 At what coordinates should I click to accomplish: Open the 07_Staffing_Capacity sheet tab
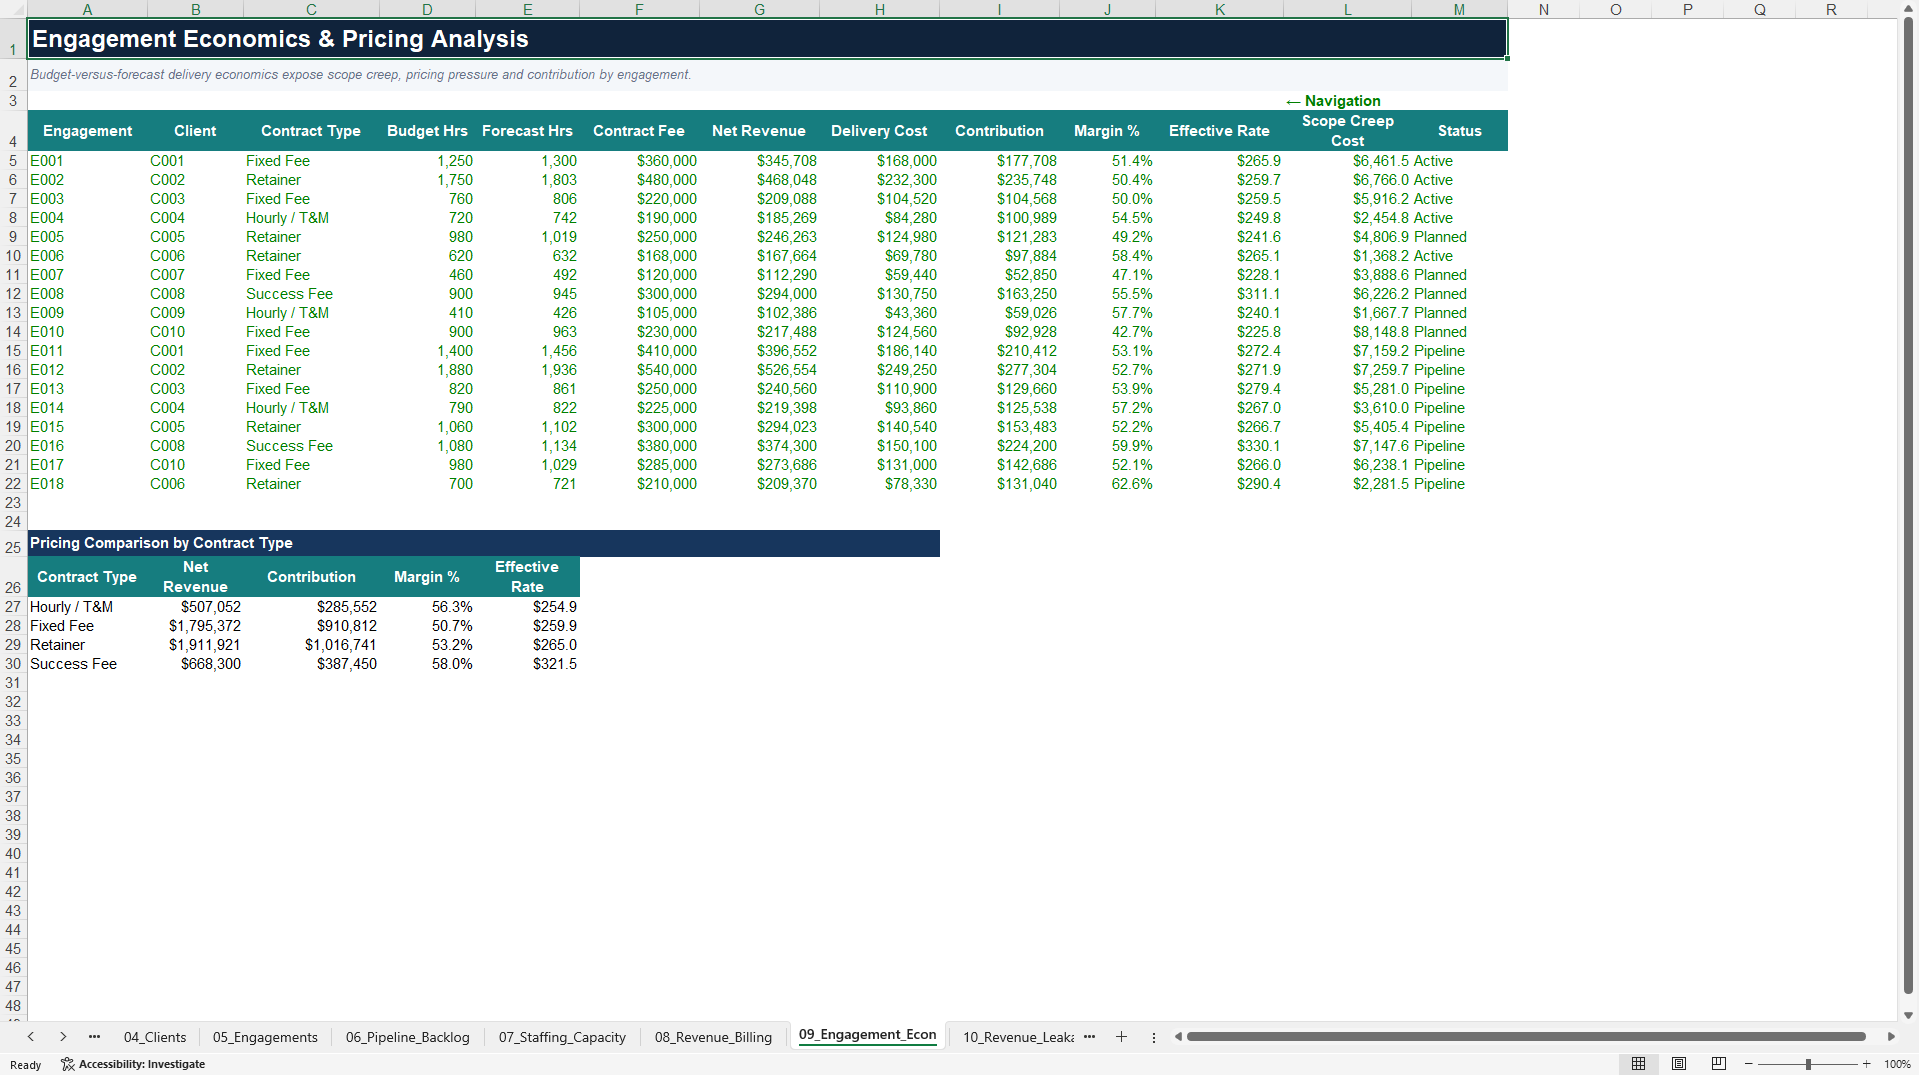click(562, 1037)
